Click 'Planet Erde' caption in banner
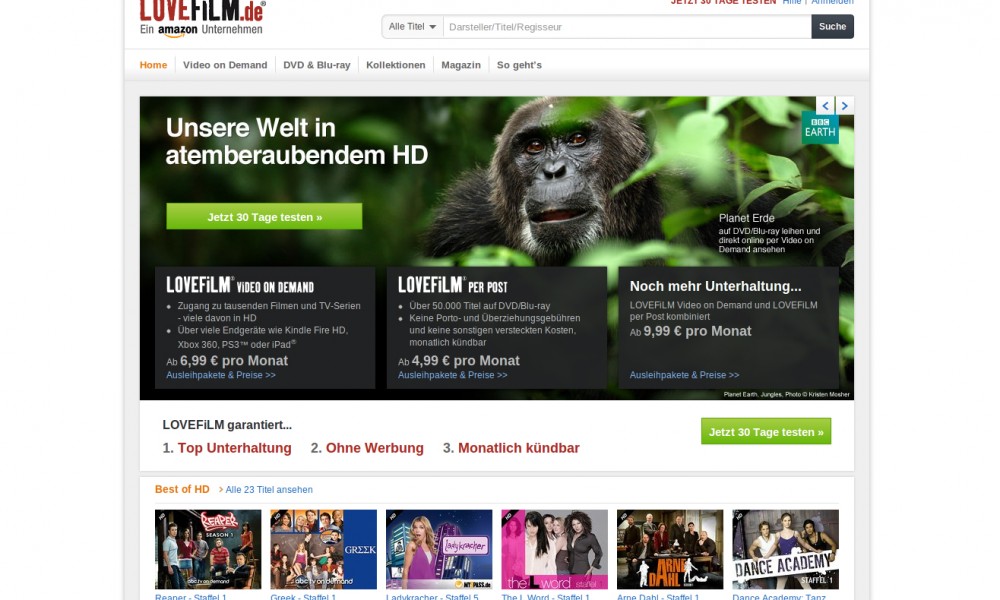The width and height of the screenshot is (1000, 600). [746, 218]
